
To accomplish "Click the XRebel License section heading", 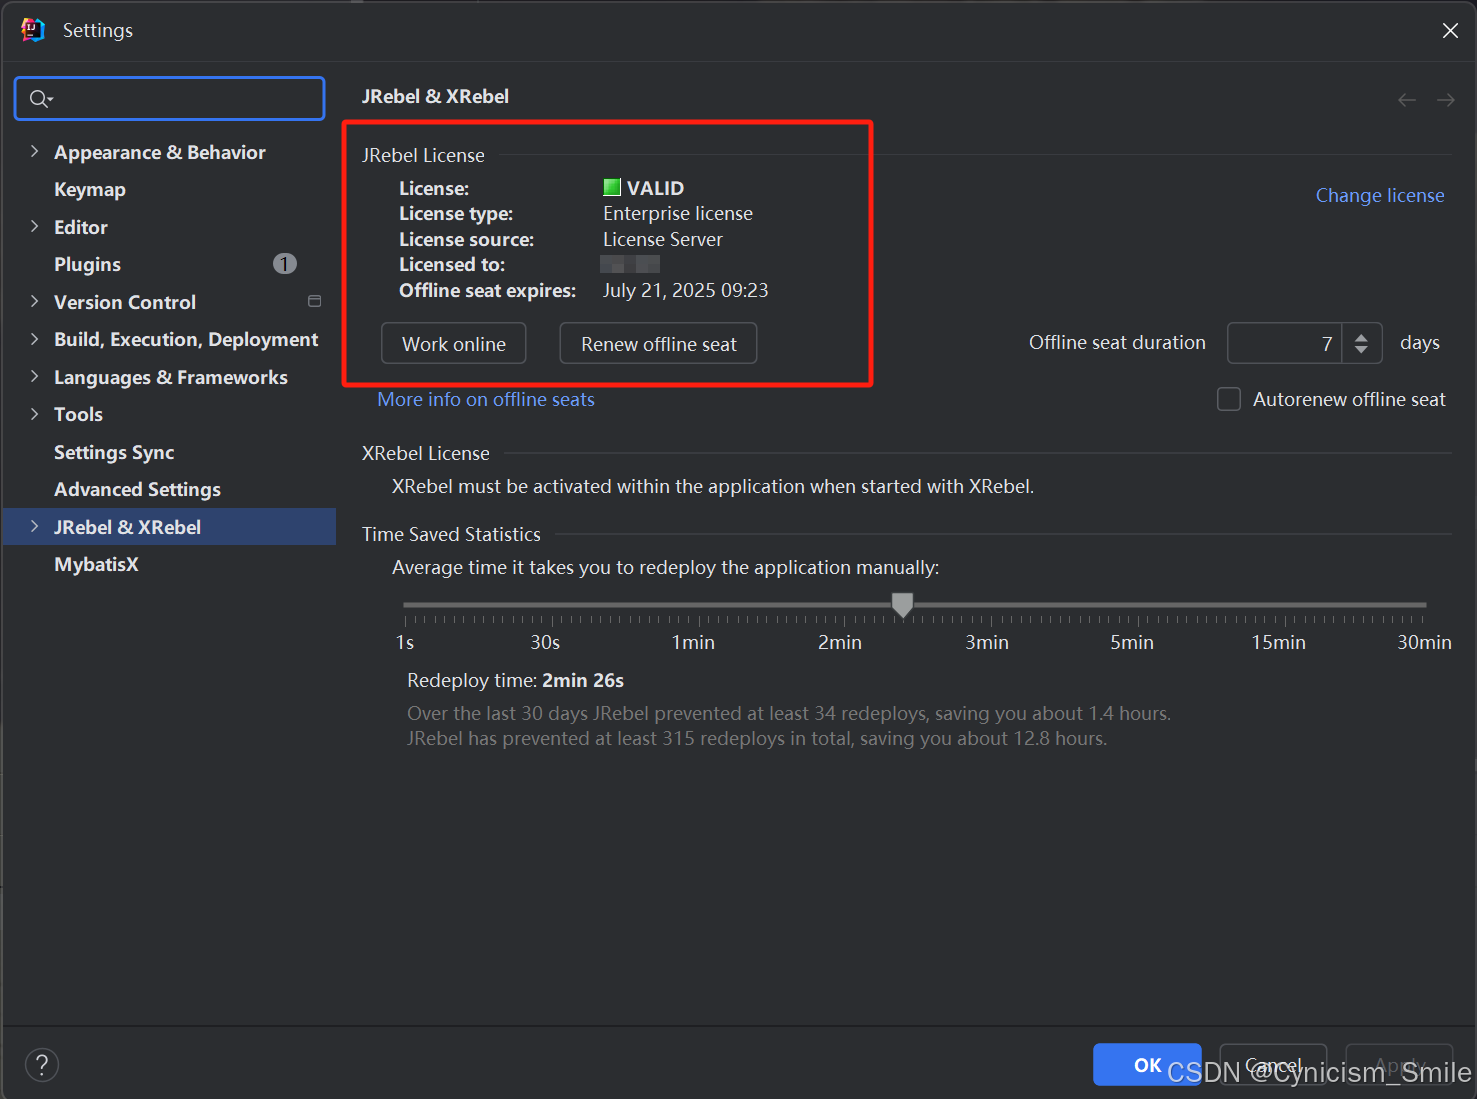I will (x=426, y=453).
